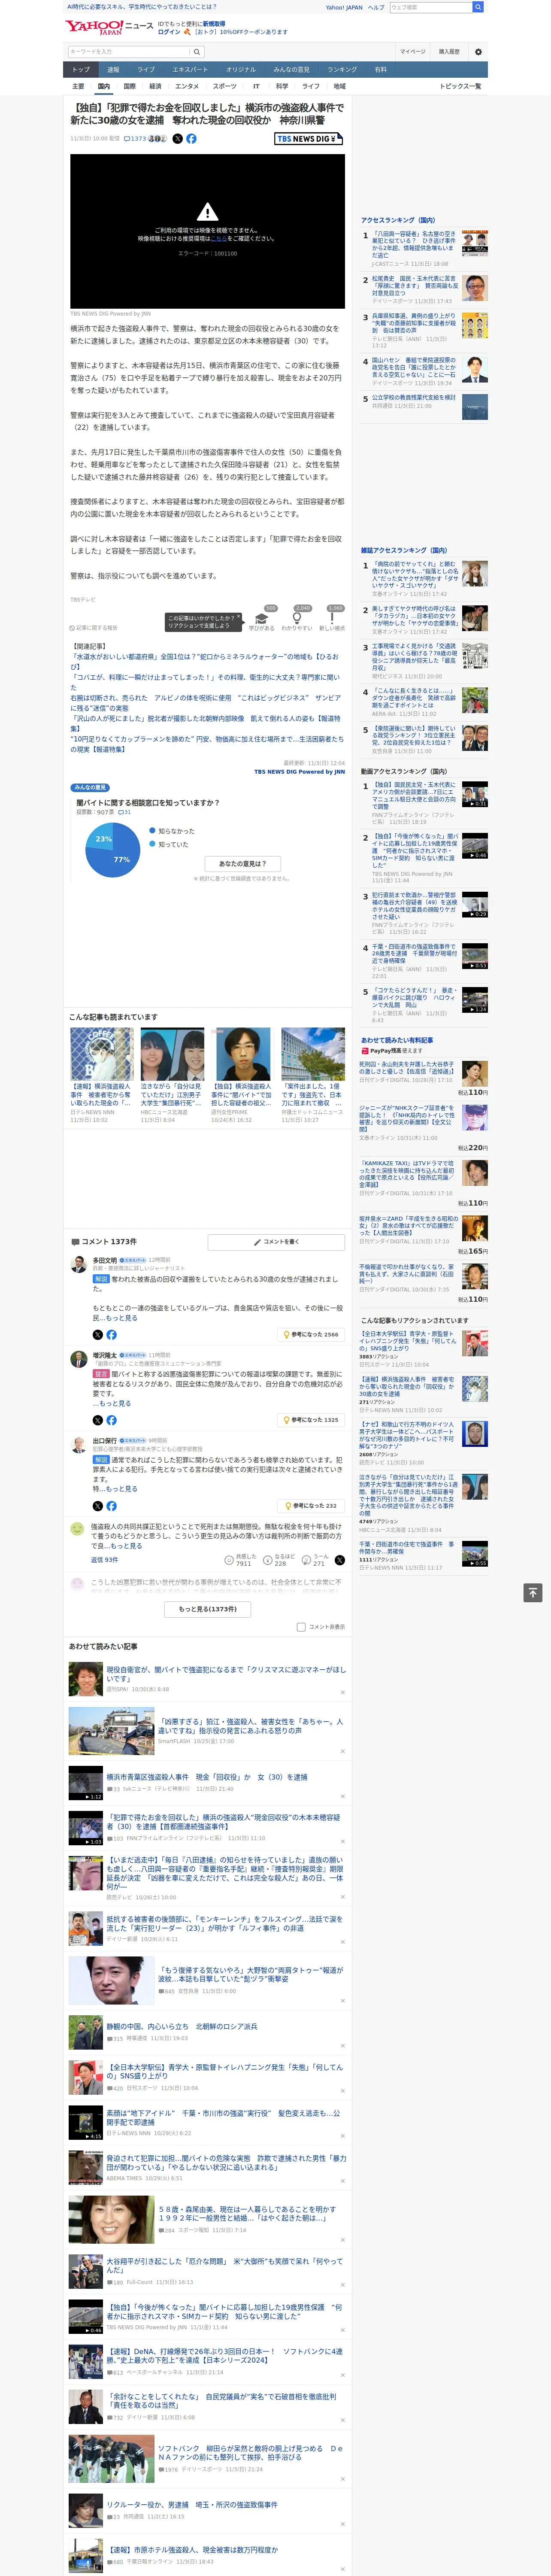Open the ヘルプ link at top
Screen dimensions: 551x2576
point(376,7)
